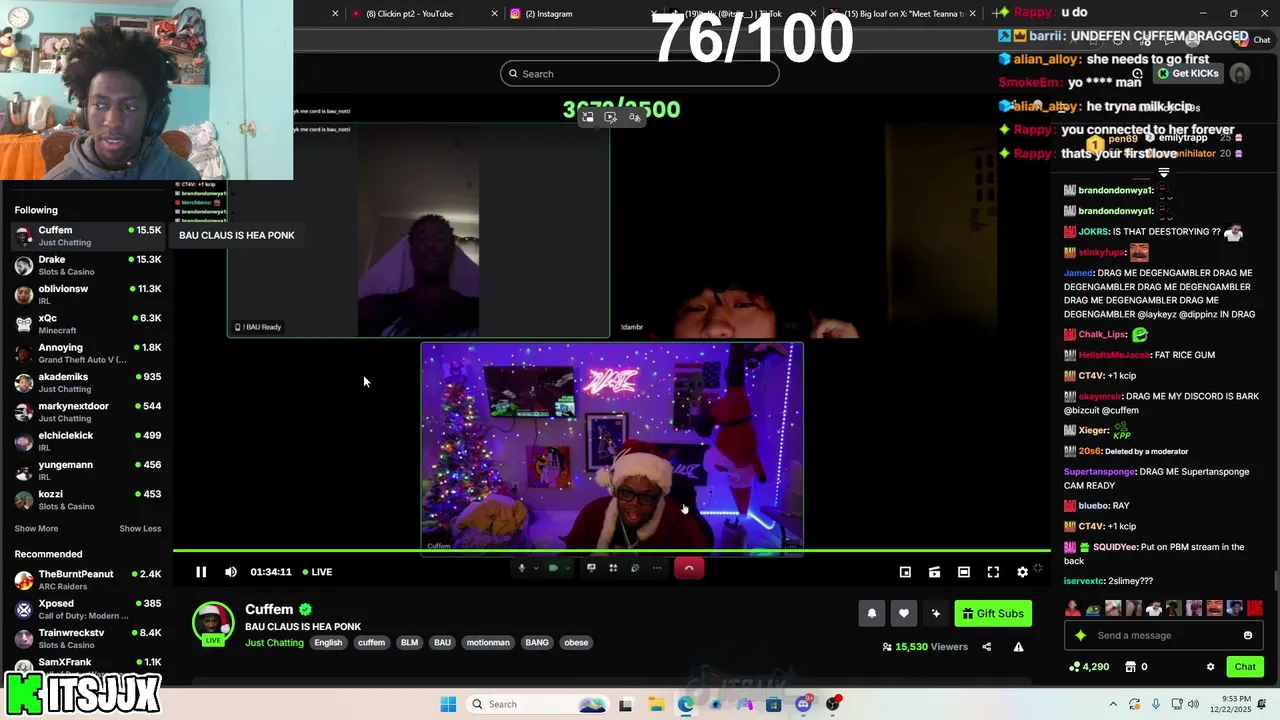Open the Just Chatting category link
The image size is (1280, 720).
(274, 643)
